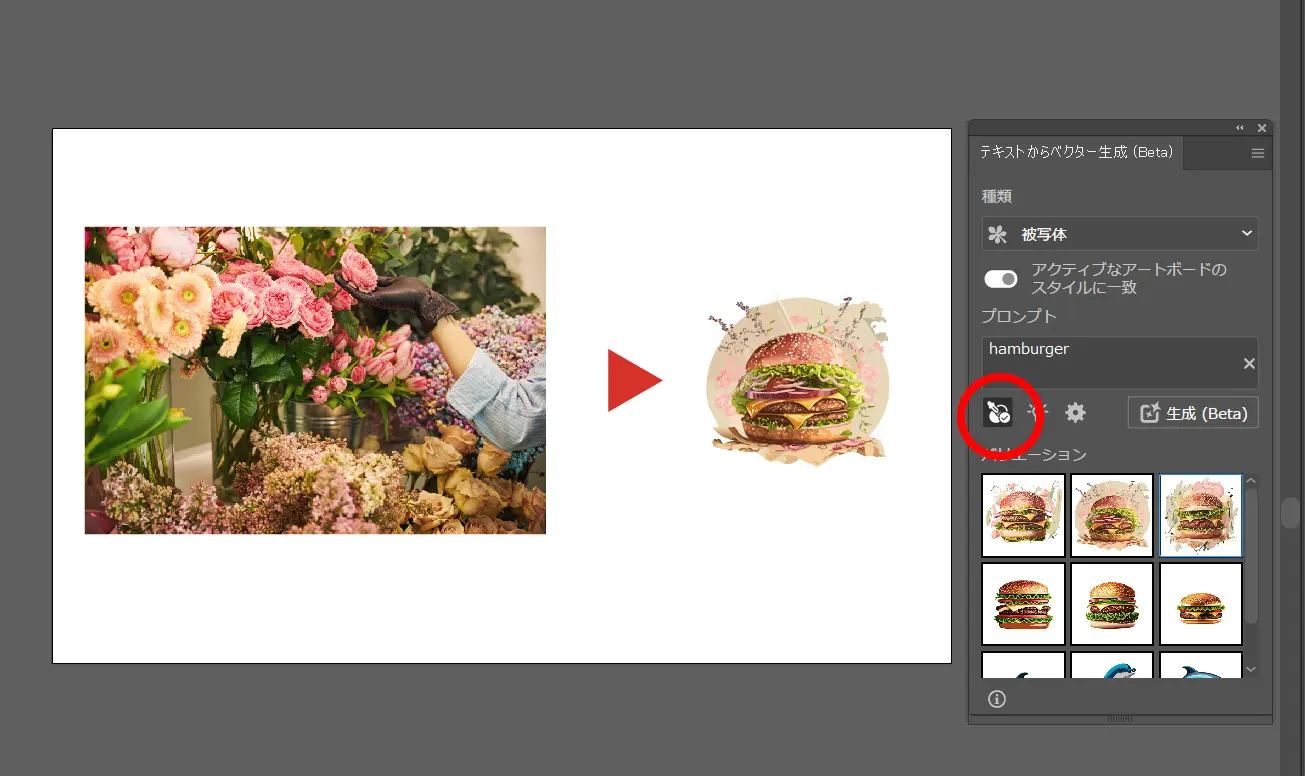1305x777 pixels.
Task: Click the lightbulb prompt suggestions icon
Action: click(1036, 412)
